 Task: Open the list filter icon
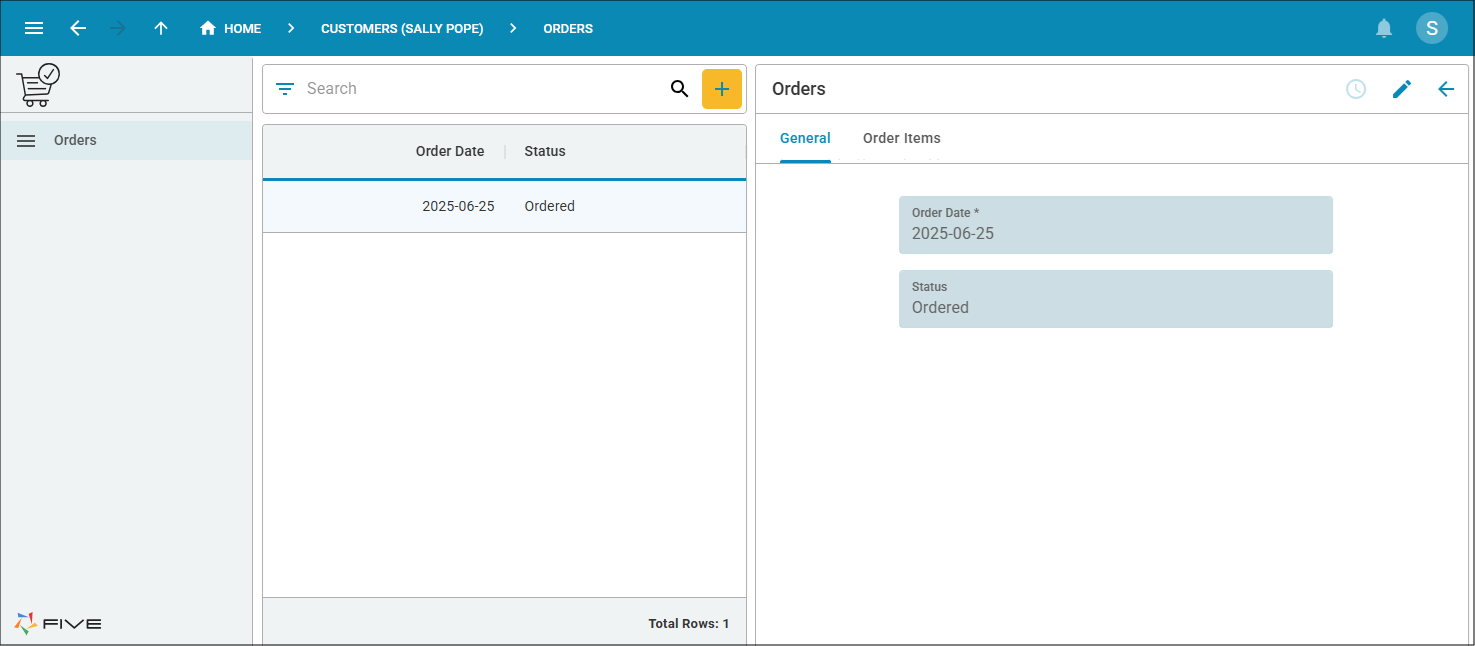coord(285,89)
